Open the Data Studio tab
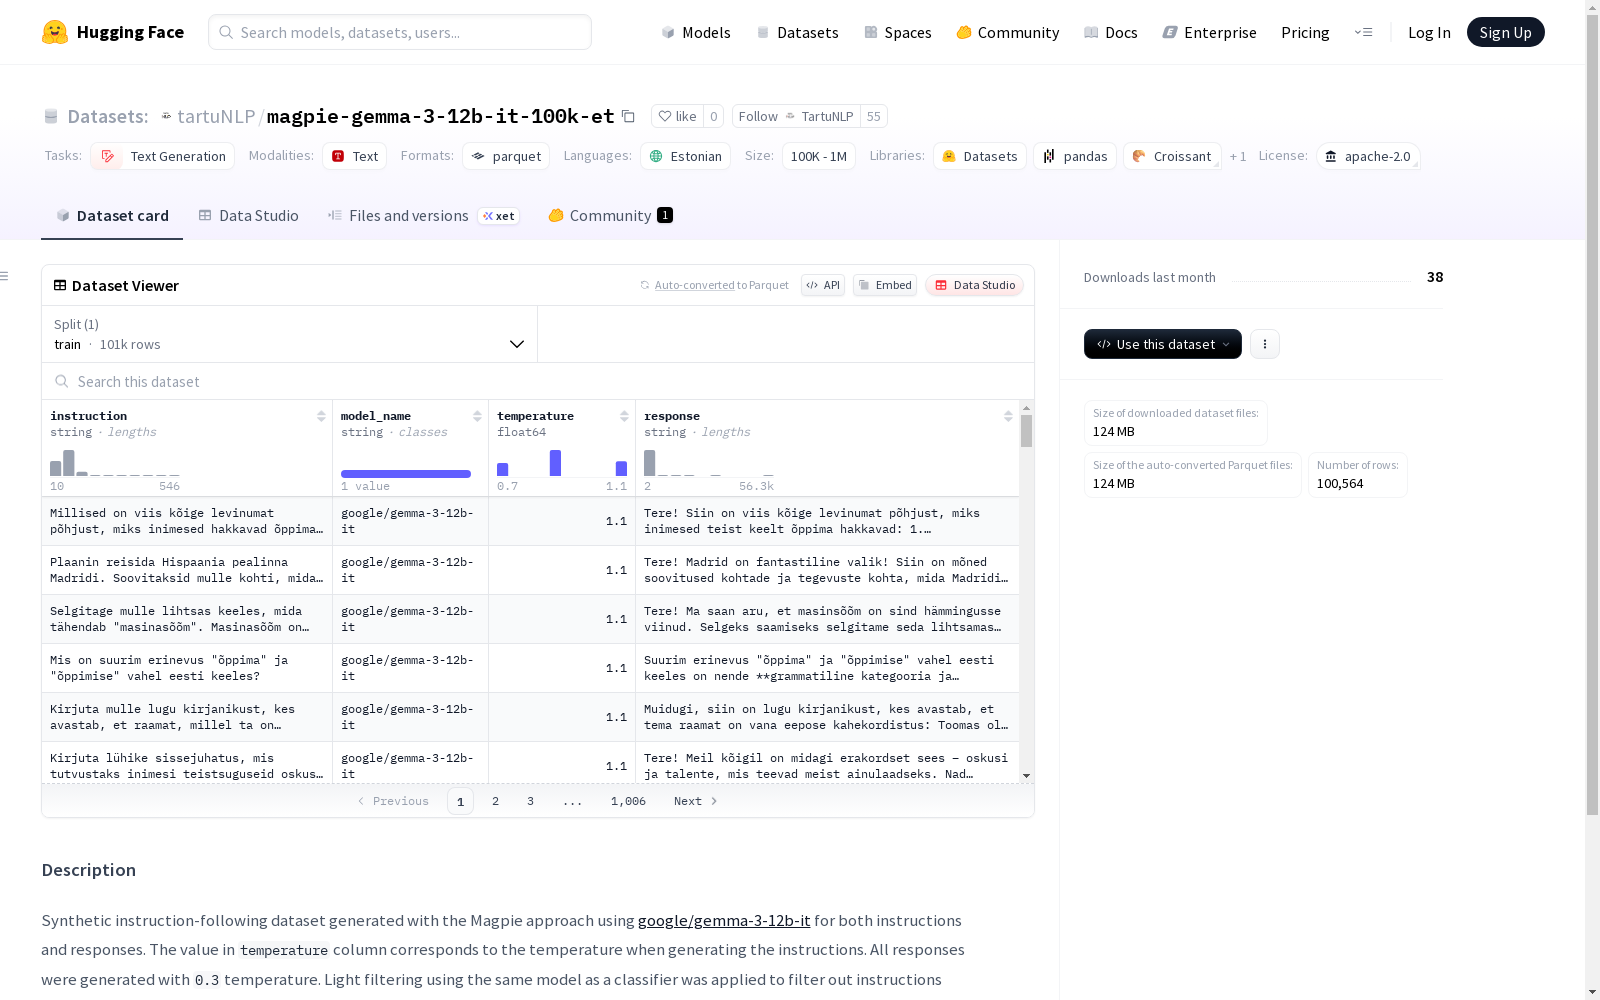1600x1000 pixels. tap(249, 216)
